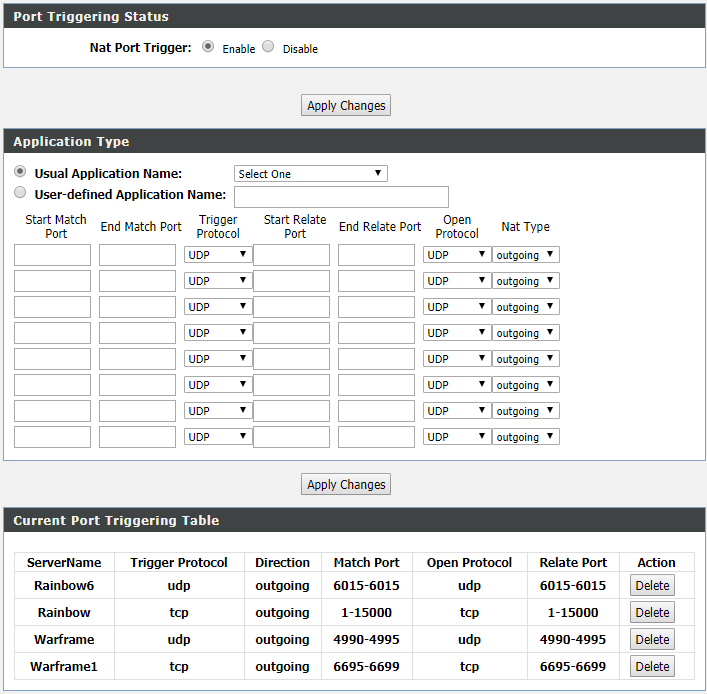Open the Usual Application Name 'Select One' dropdown

tap(311, 174)
